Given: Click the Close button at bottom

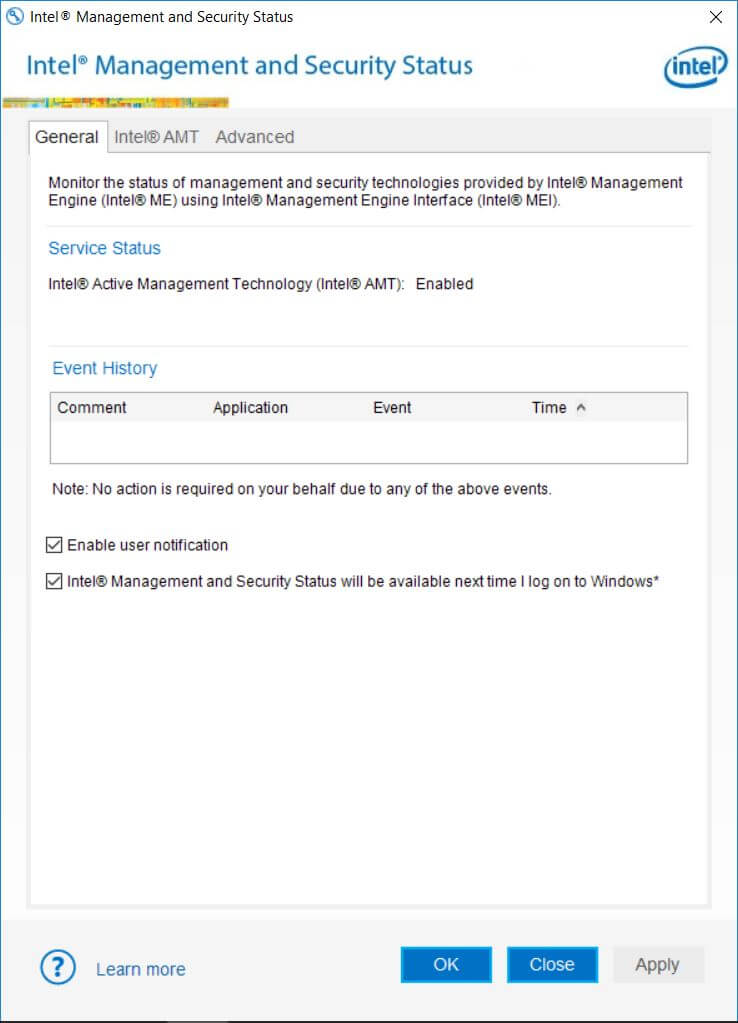Looking at the screenshot, I should coord(552,965).
